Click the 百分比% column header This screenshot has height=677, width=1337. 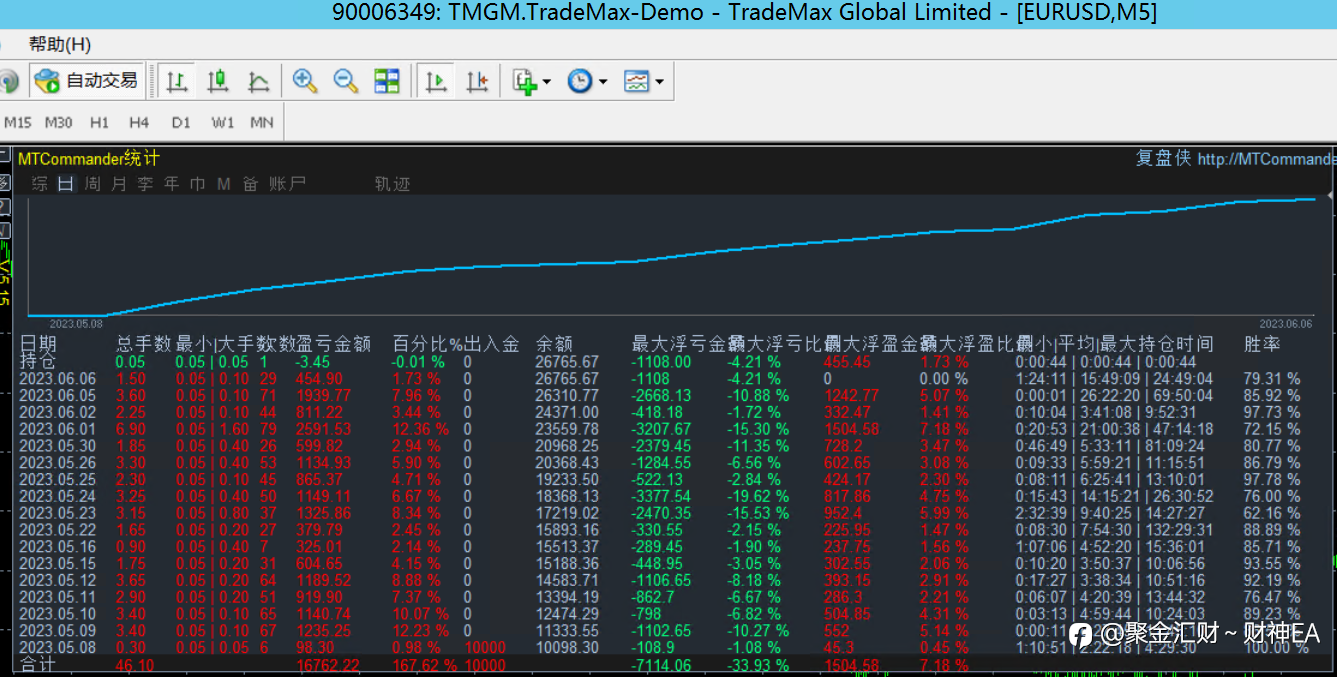pos(428,345)
